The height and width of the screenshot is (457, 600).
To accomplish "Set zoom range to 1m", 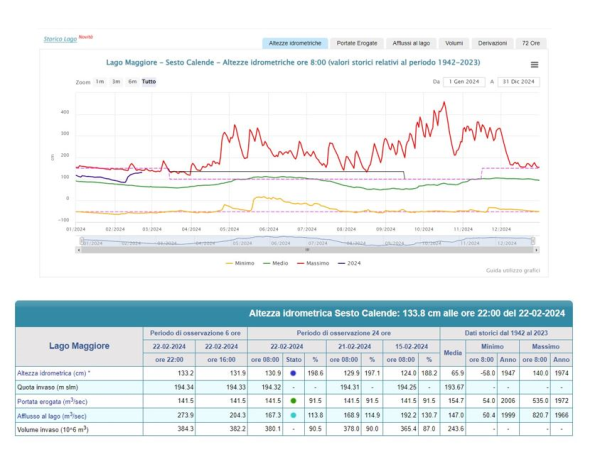I will point(100,81).
